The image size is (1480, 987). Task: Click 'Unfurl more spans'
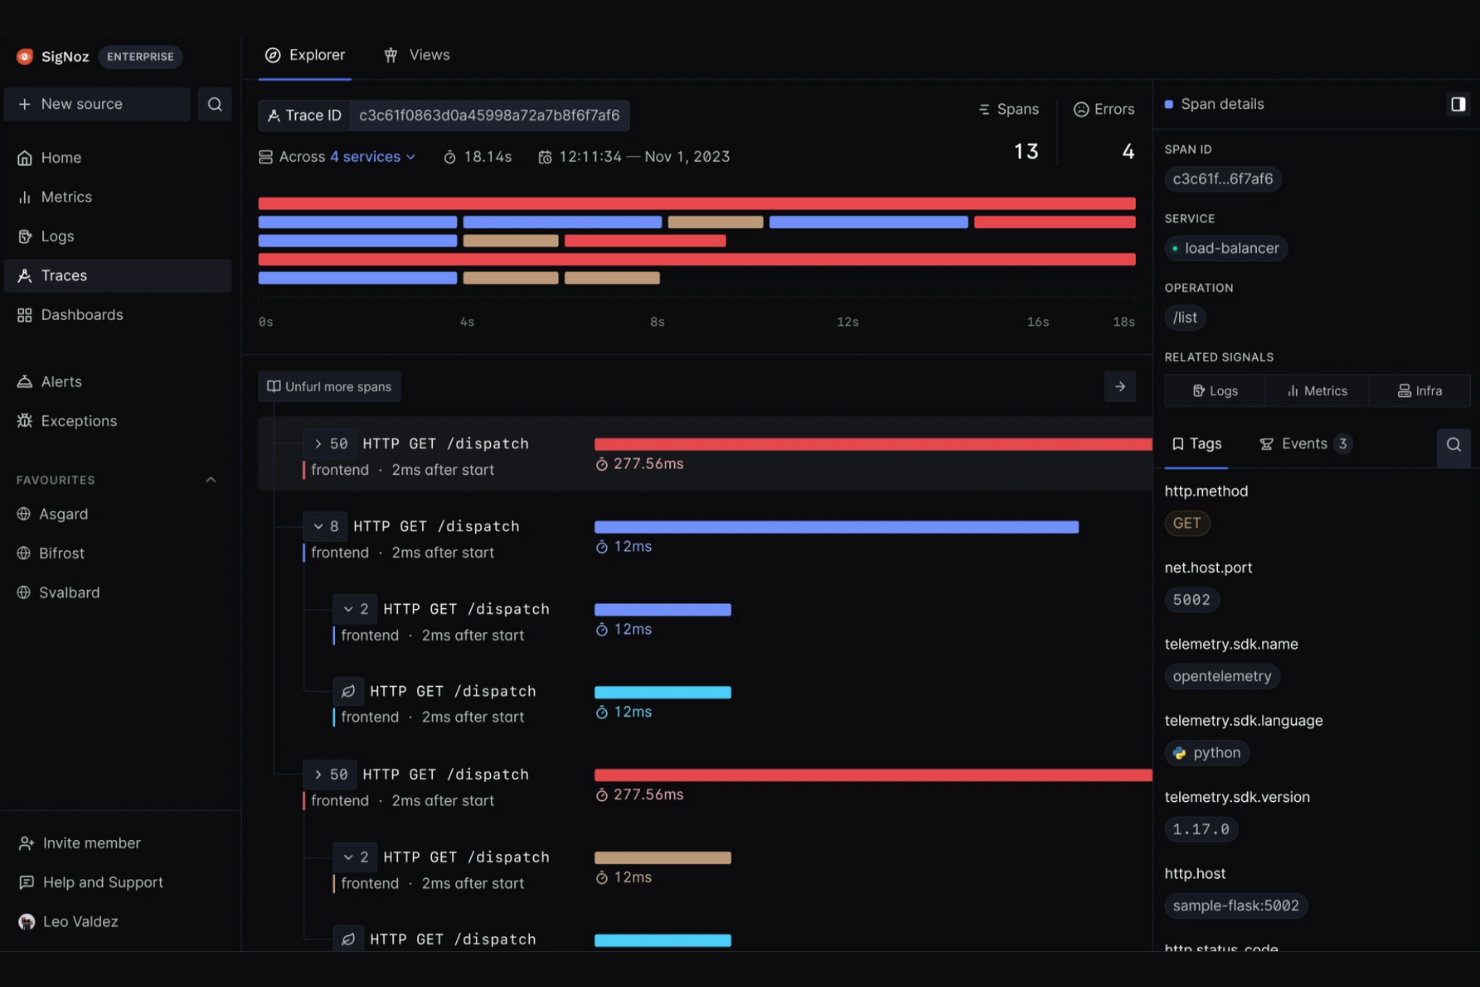coord(329,386)
